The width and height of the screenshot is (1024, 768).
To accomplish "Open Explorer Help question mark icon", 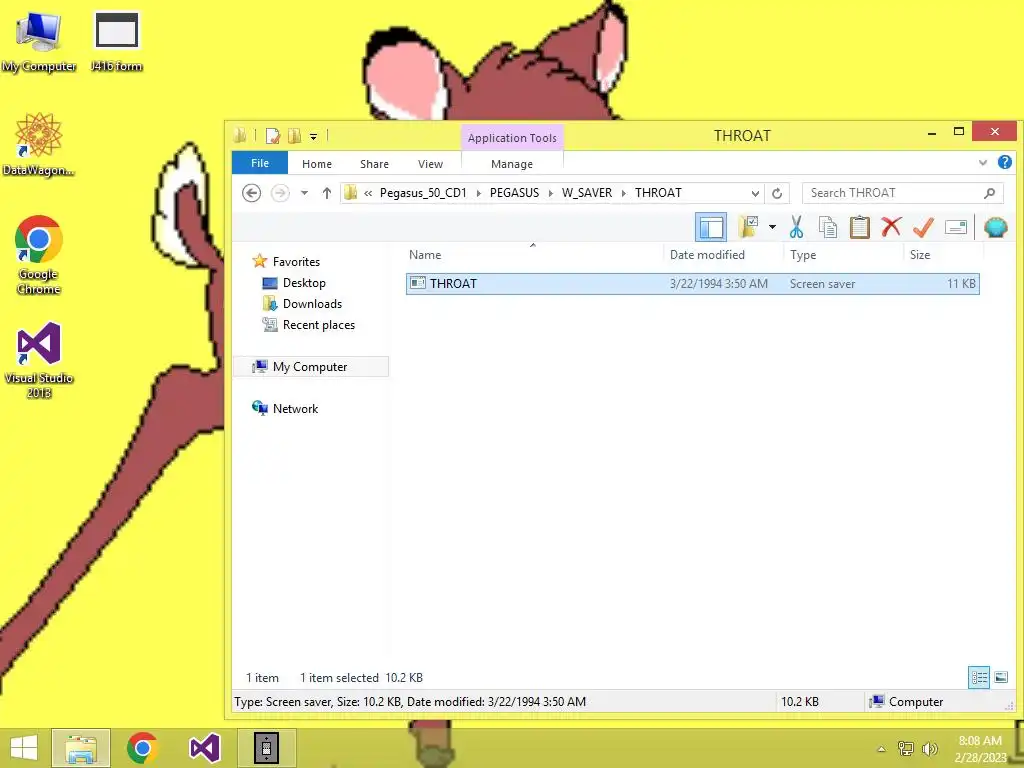I will [x=1004, y=162].
